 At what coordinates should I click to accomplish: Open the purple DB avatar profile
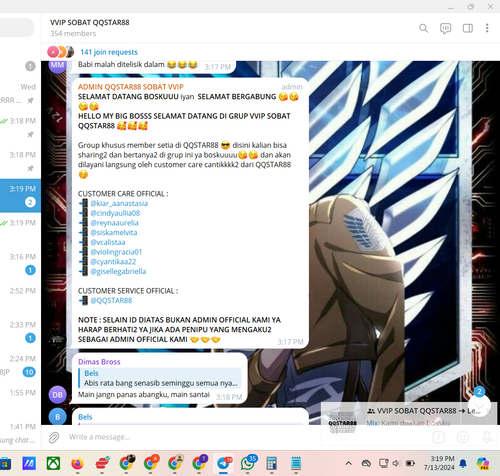coord(58,395)
